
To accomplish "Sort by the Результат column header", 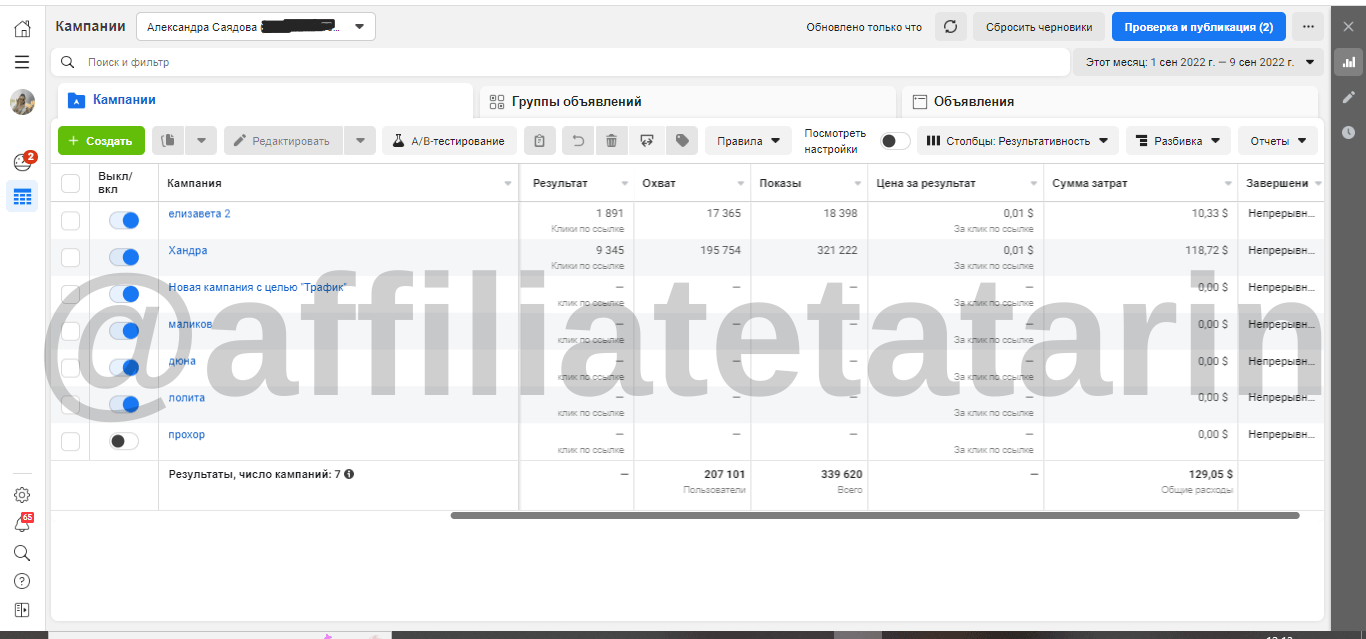I will click(x=560, y=183).
